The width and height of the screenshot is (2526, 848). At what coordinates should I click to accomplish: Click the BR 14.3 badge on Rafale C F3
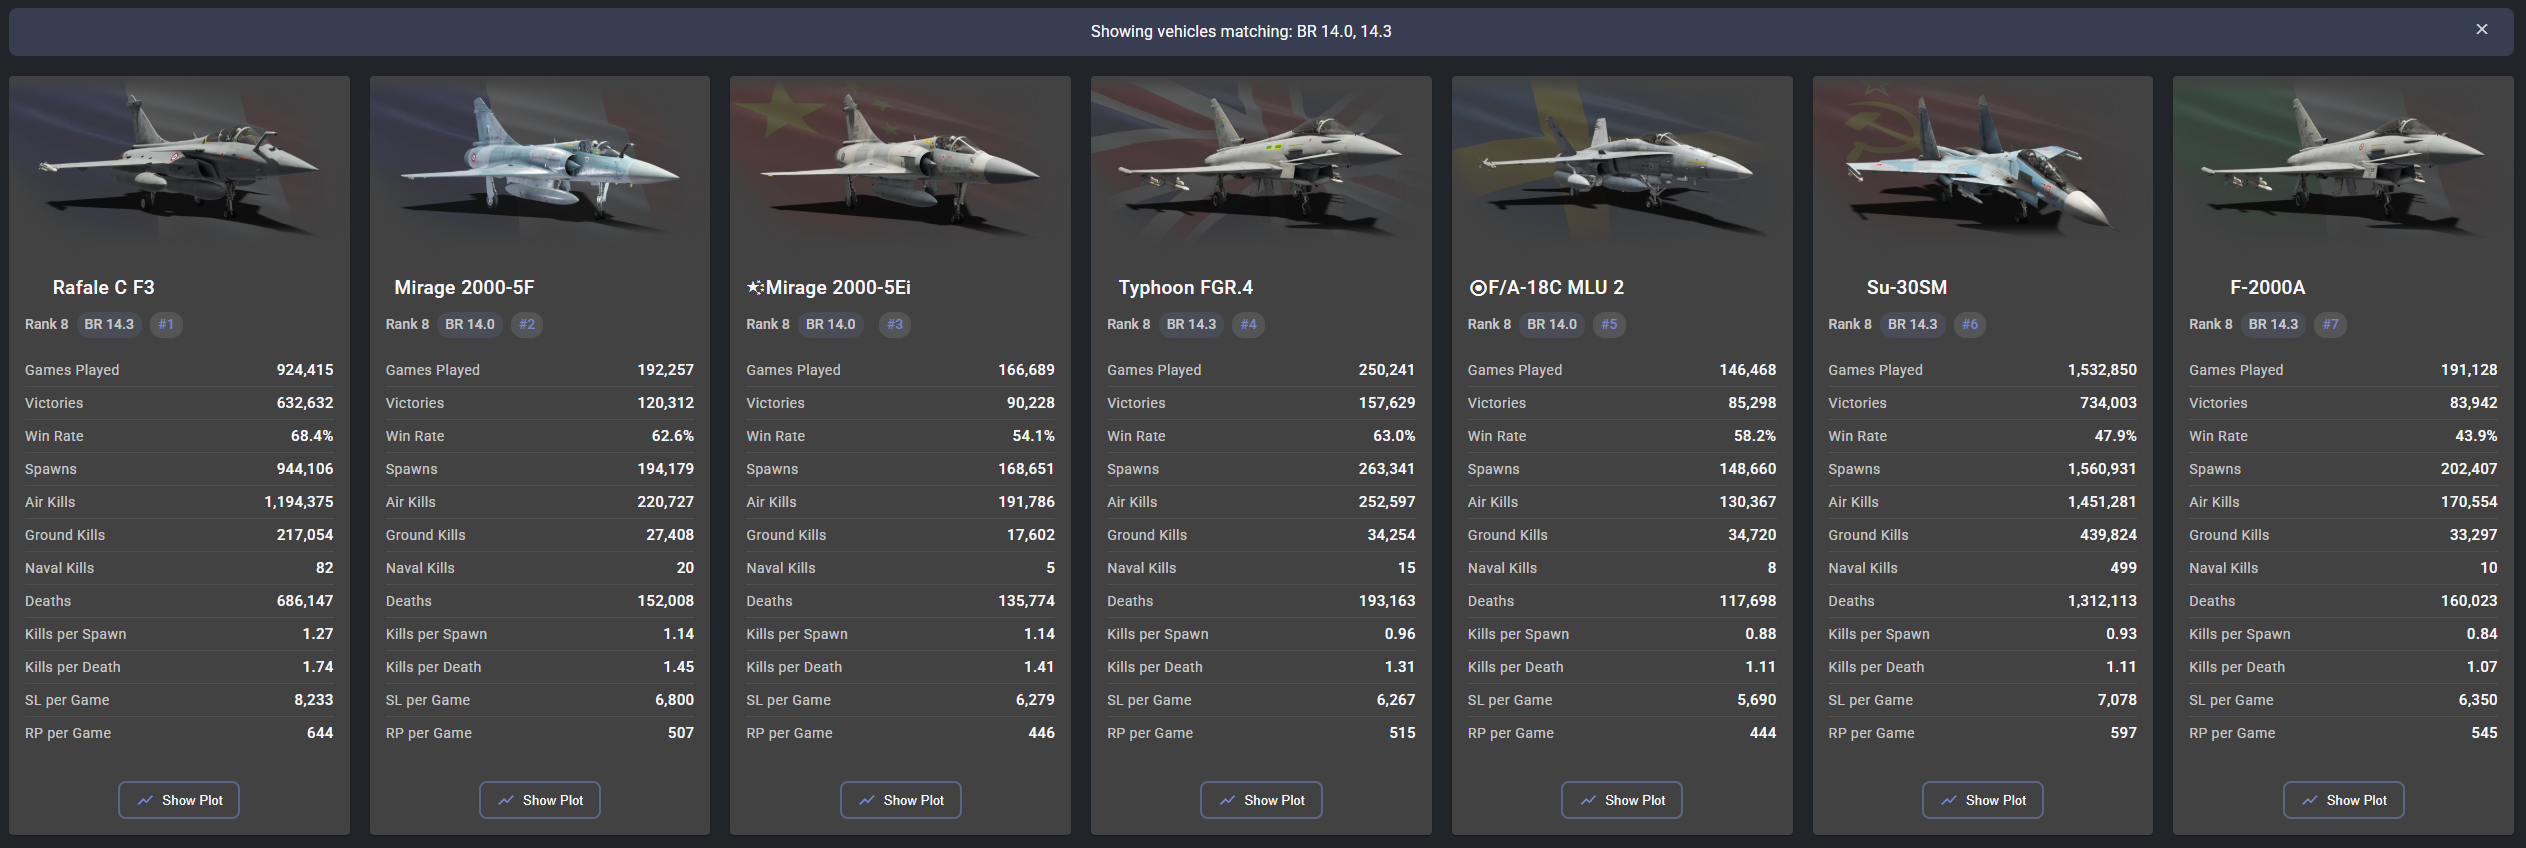(x=109, y=324)
